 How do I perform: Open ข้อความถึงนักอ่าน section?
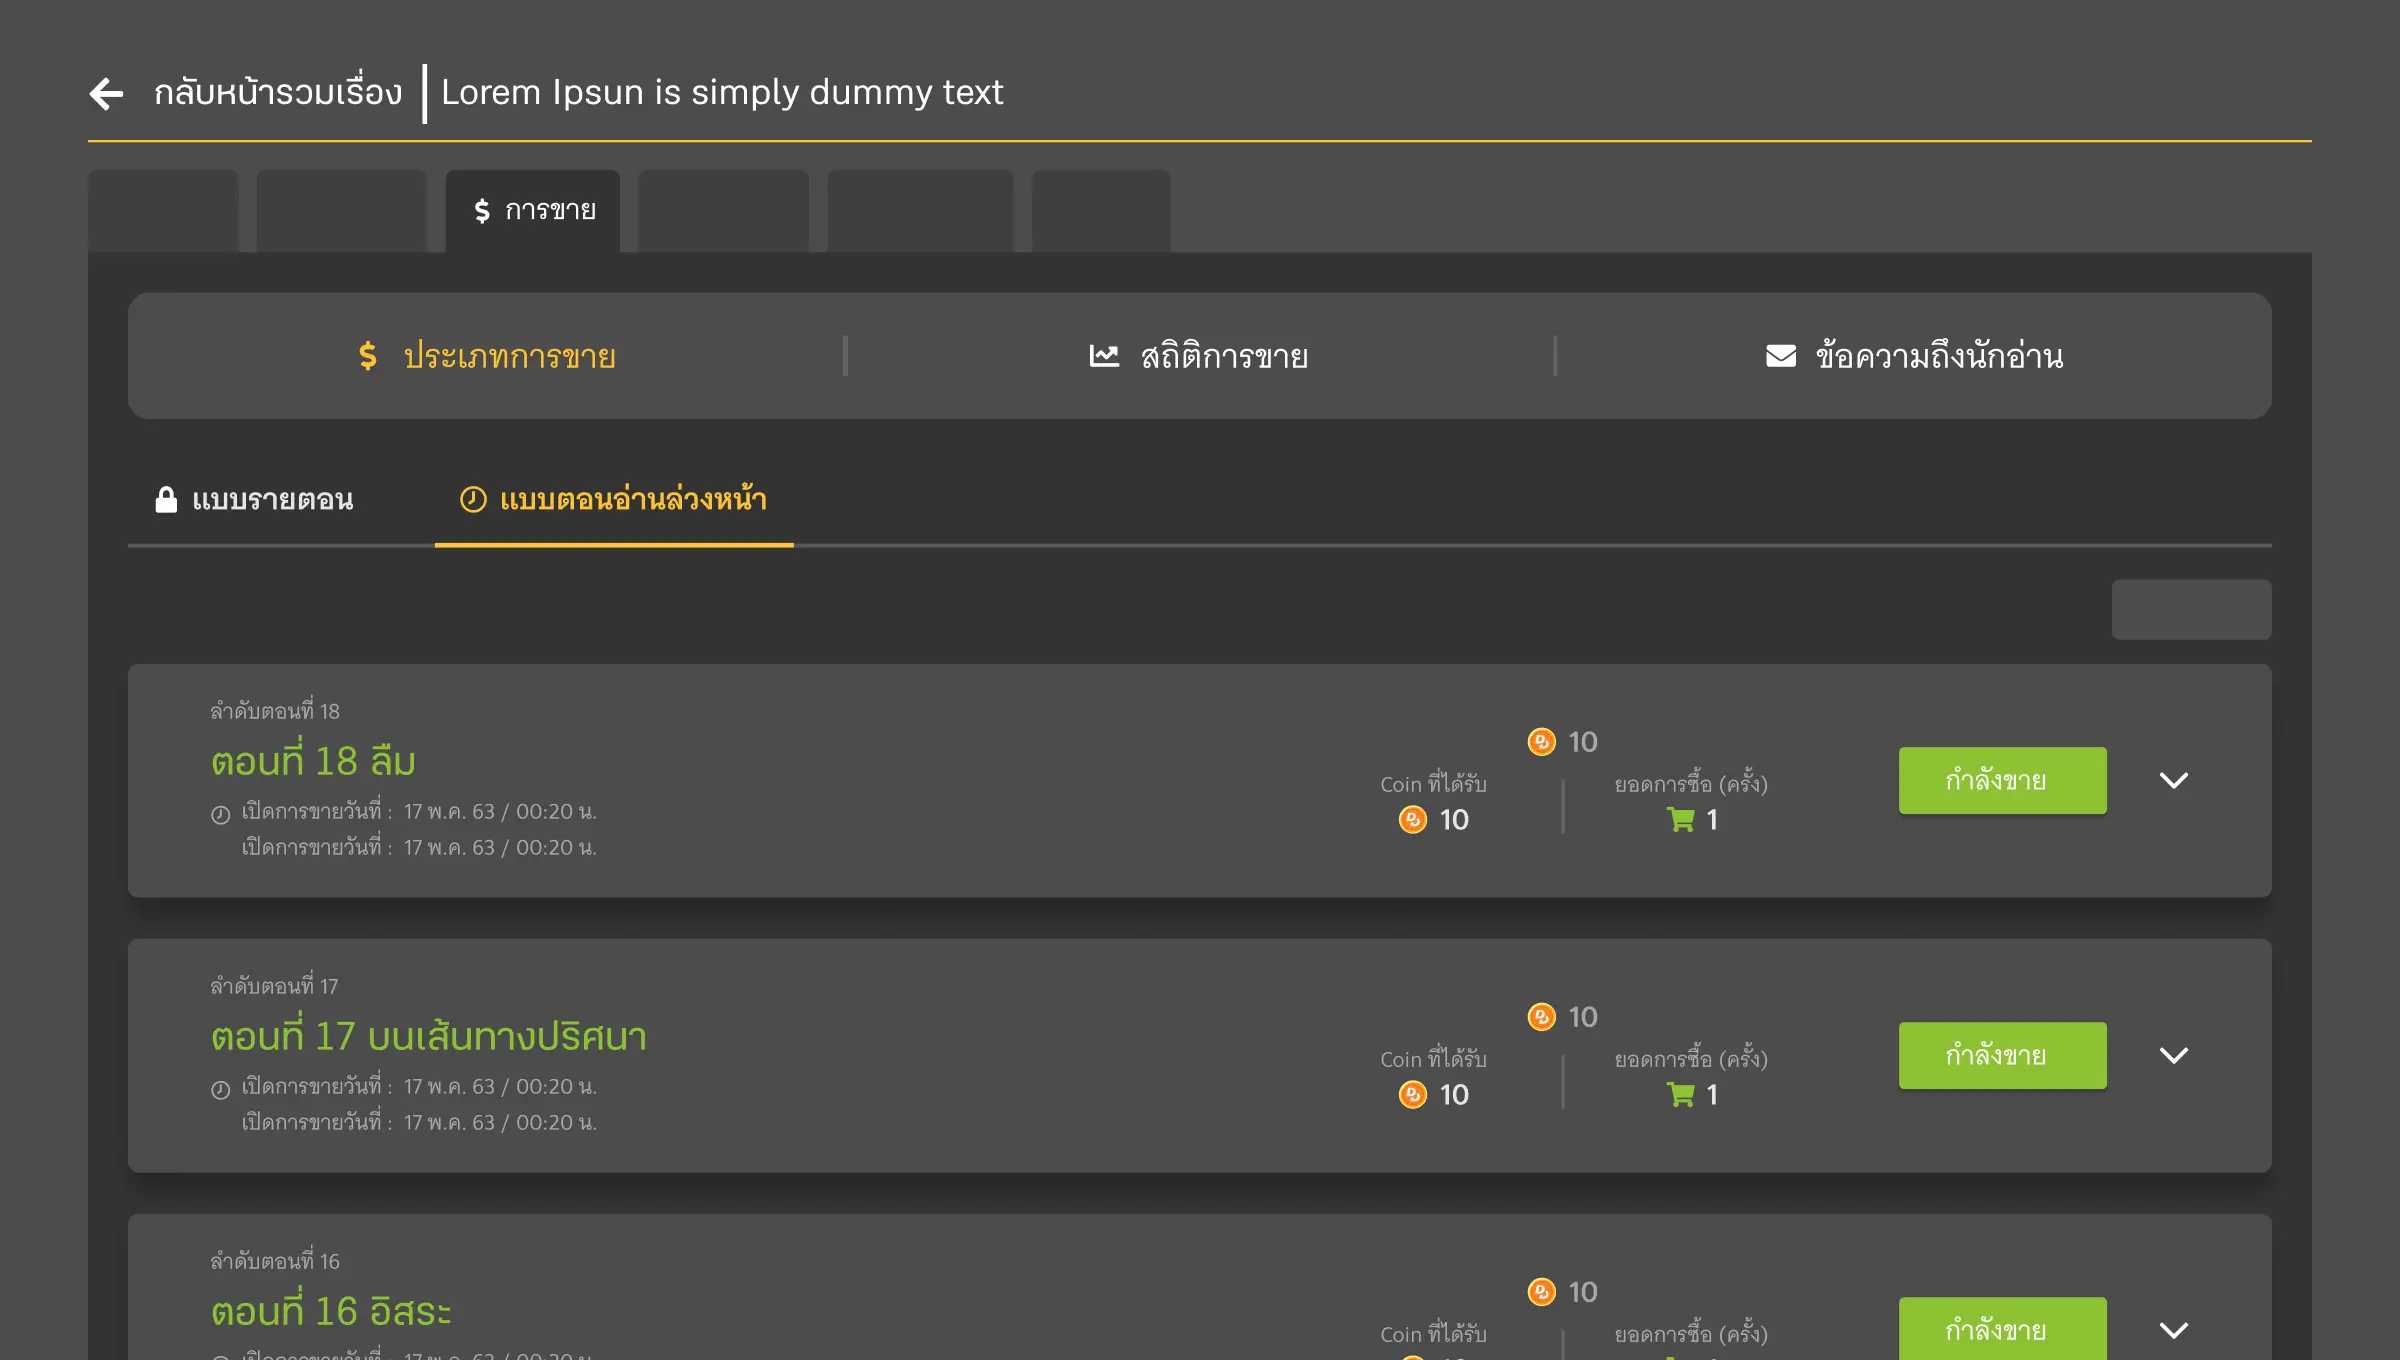tap(1938, 356)
